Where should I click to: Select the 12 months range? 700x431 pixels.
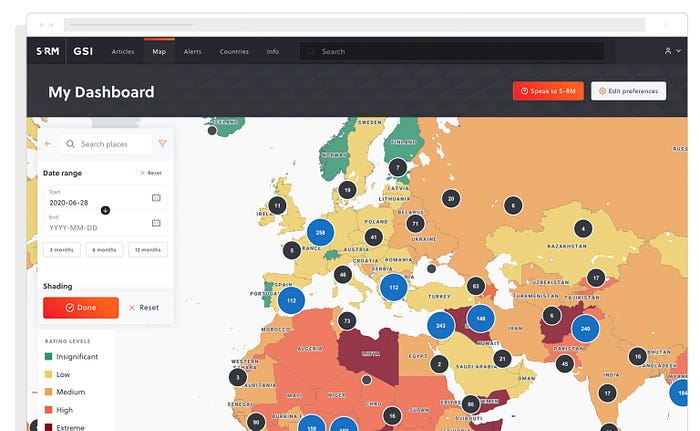point(148,250)
